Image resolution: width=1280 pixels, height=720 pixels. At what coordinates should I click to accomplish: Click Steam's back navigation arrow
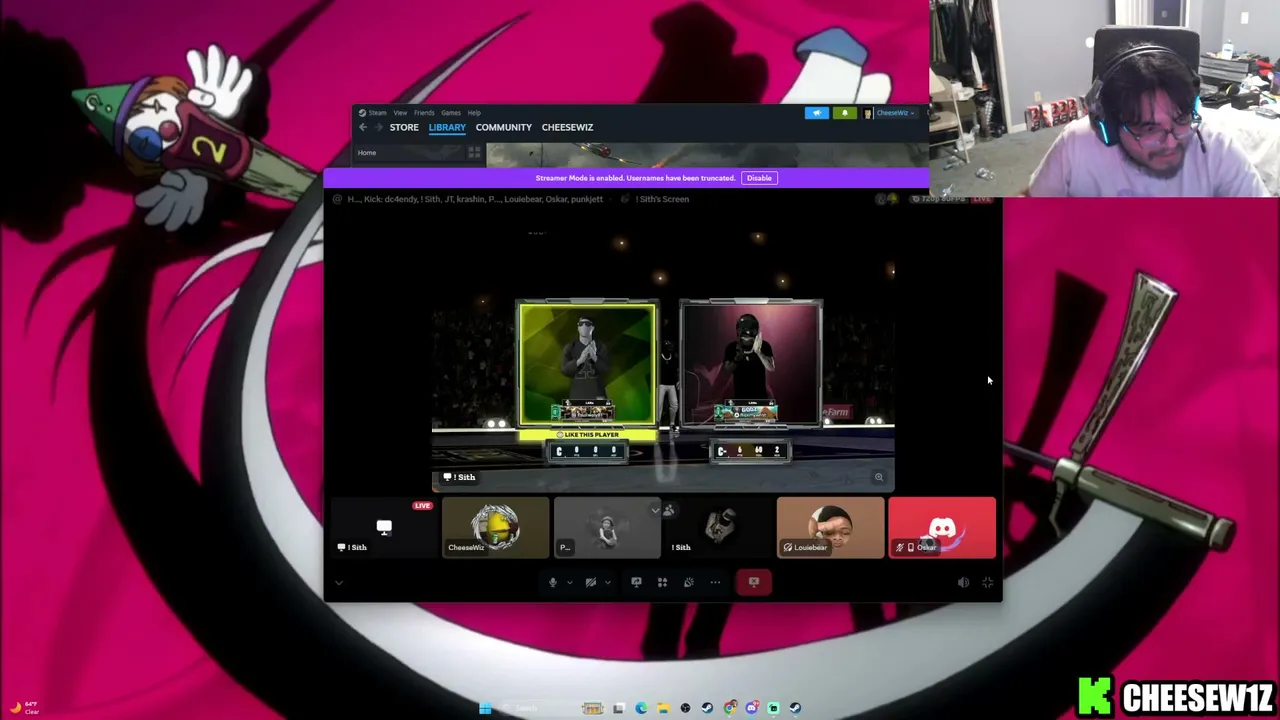click(363, 127)
